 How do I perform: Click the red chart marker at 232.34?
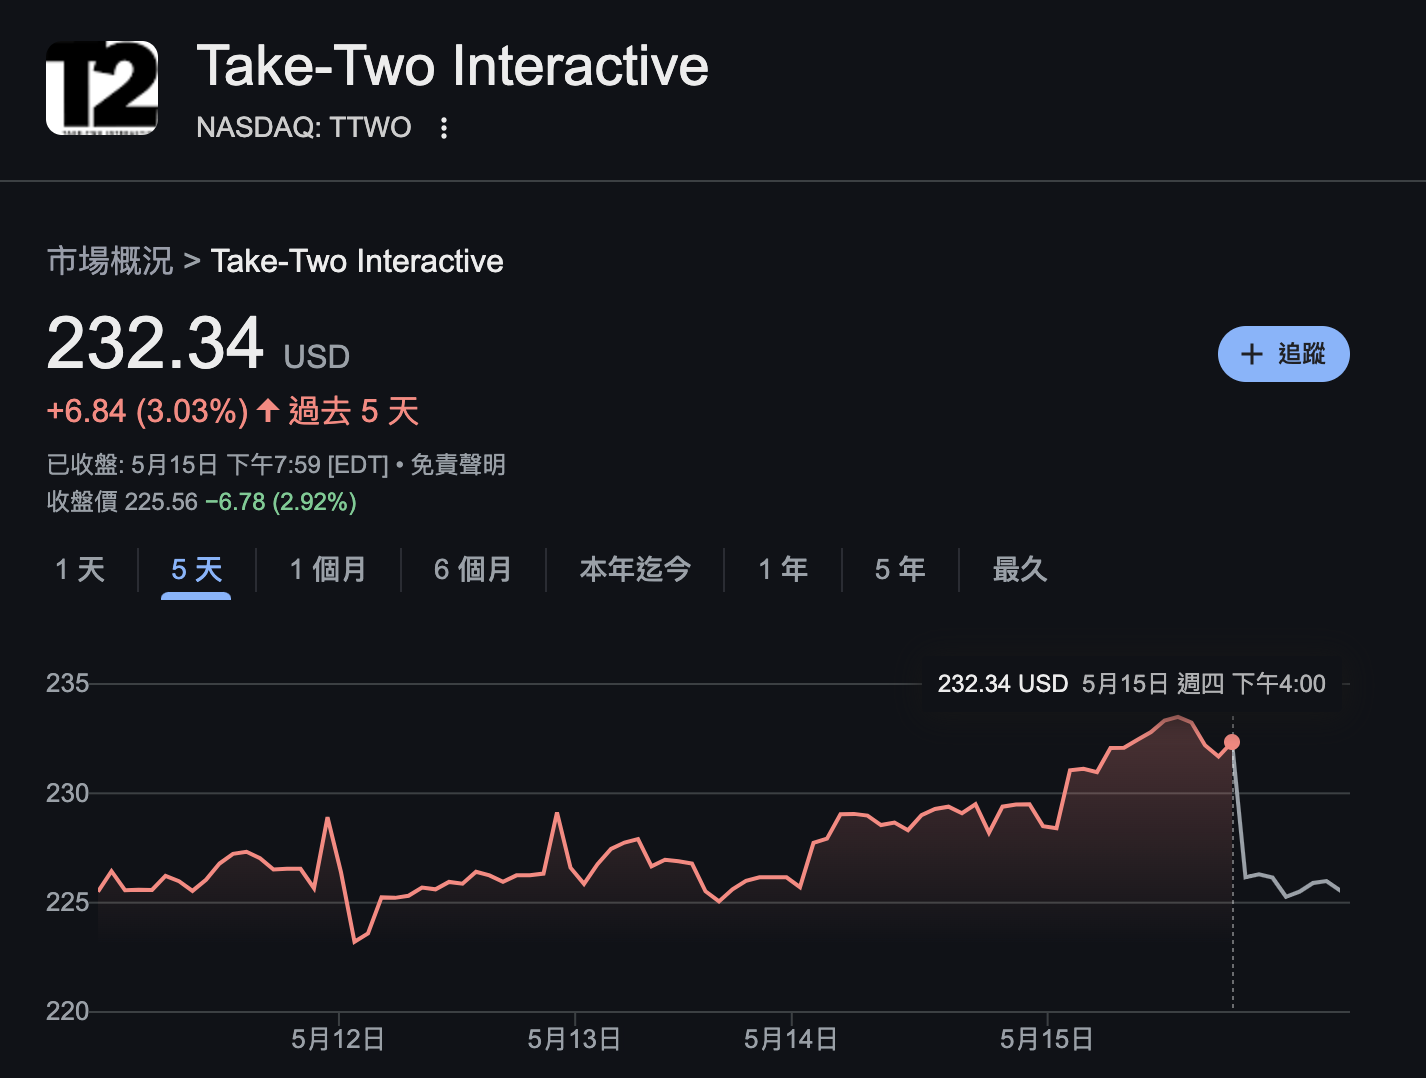1232,742
